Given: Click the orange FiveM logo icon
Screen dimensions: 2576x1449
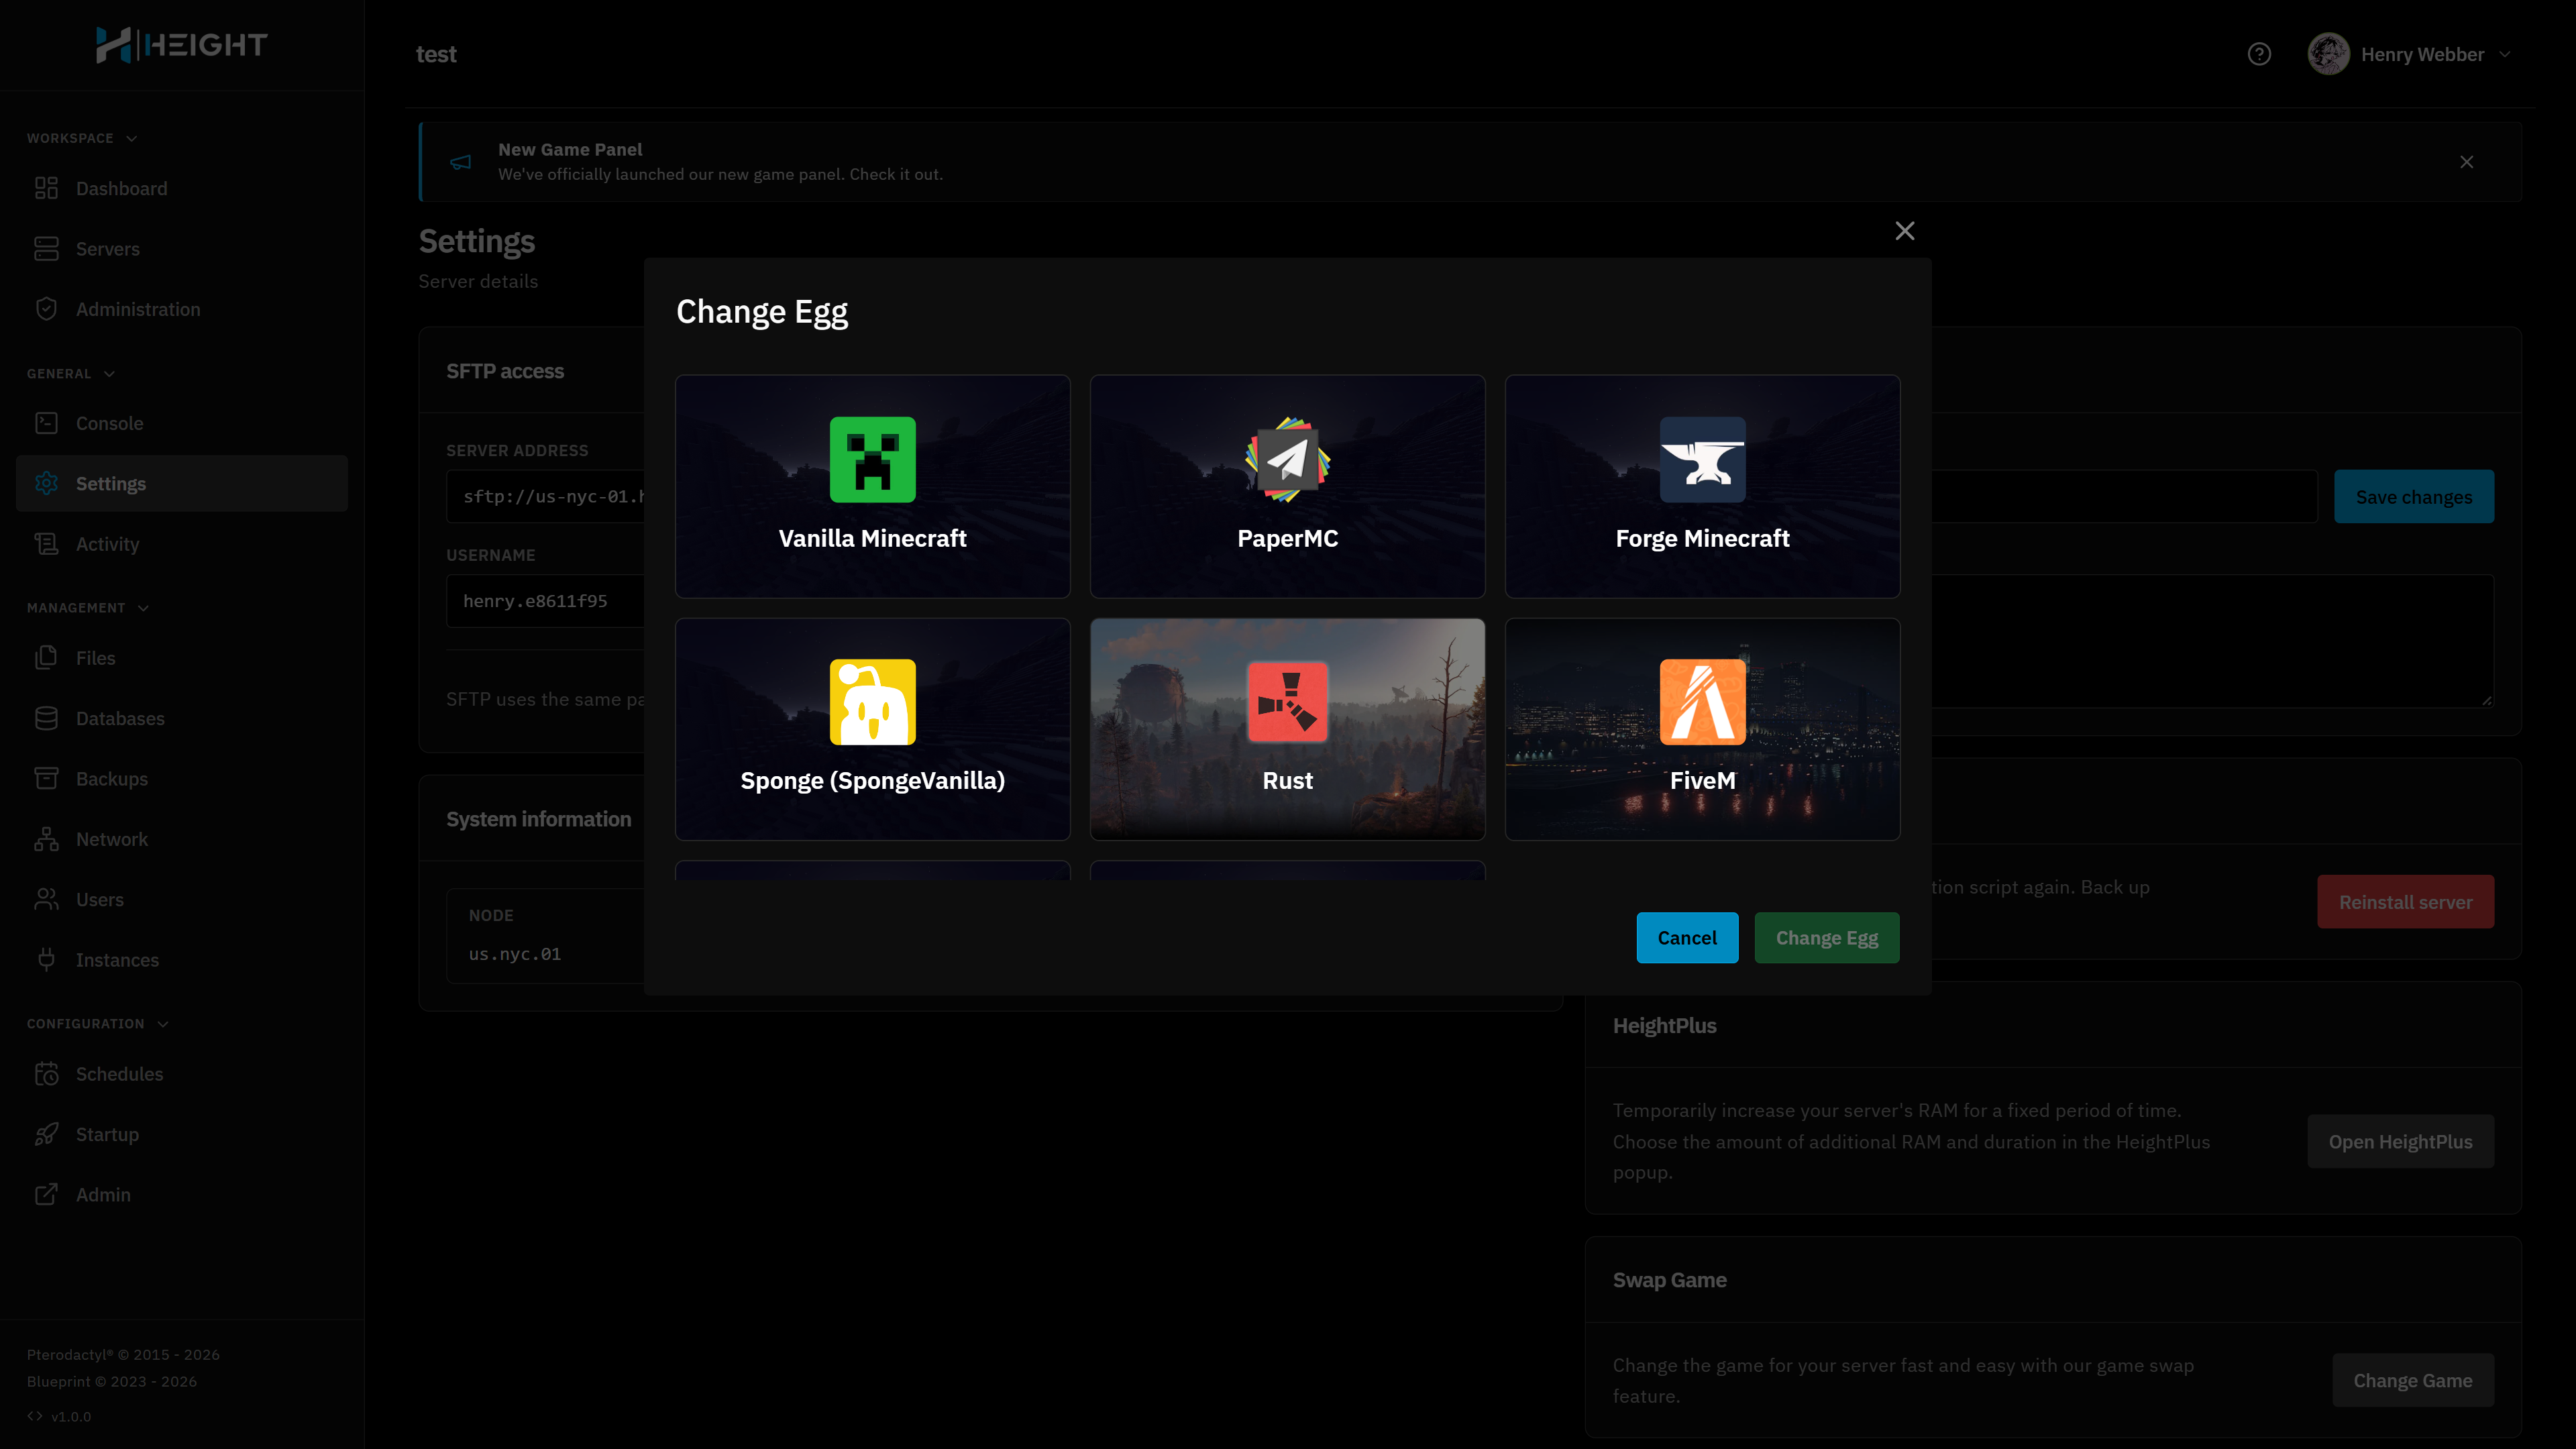Looking at the screenshot, I should point(1702,701).
